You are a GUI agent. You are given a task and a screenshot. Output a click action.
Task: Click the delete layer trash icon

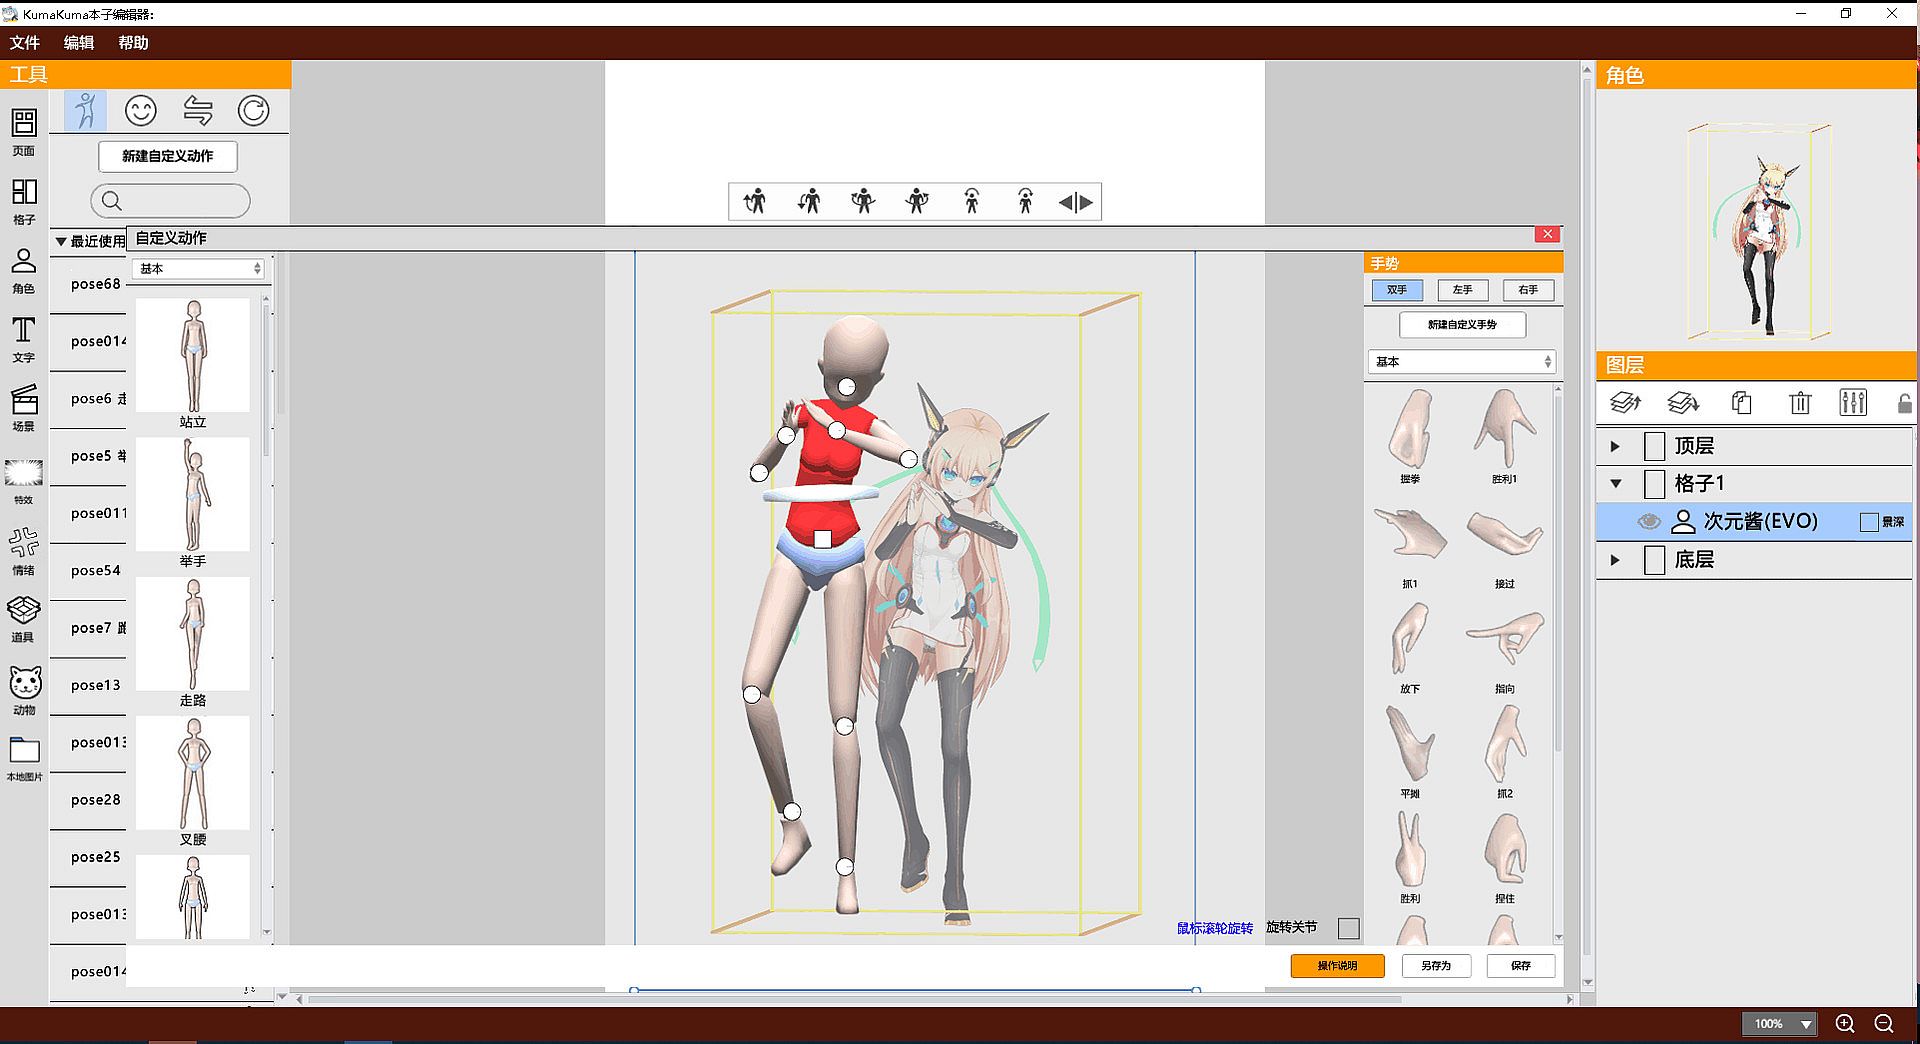1799,403
